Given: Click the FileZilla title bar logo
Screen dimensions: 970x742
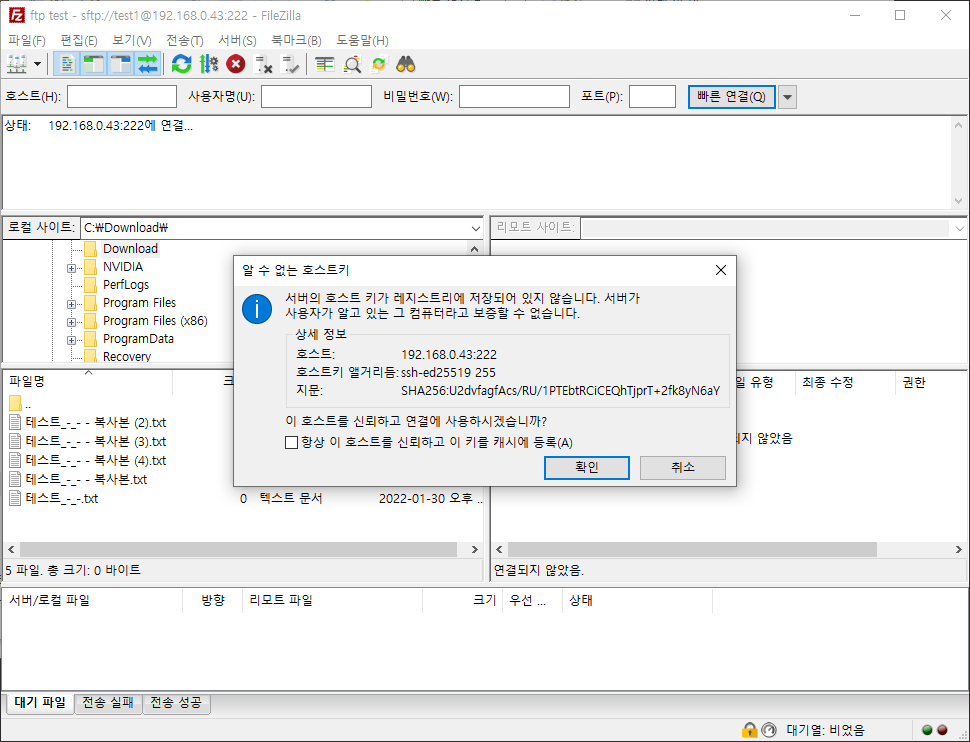Looking at the screenshot, I should point(17,15).
